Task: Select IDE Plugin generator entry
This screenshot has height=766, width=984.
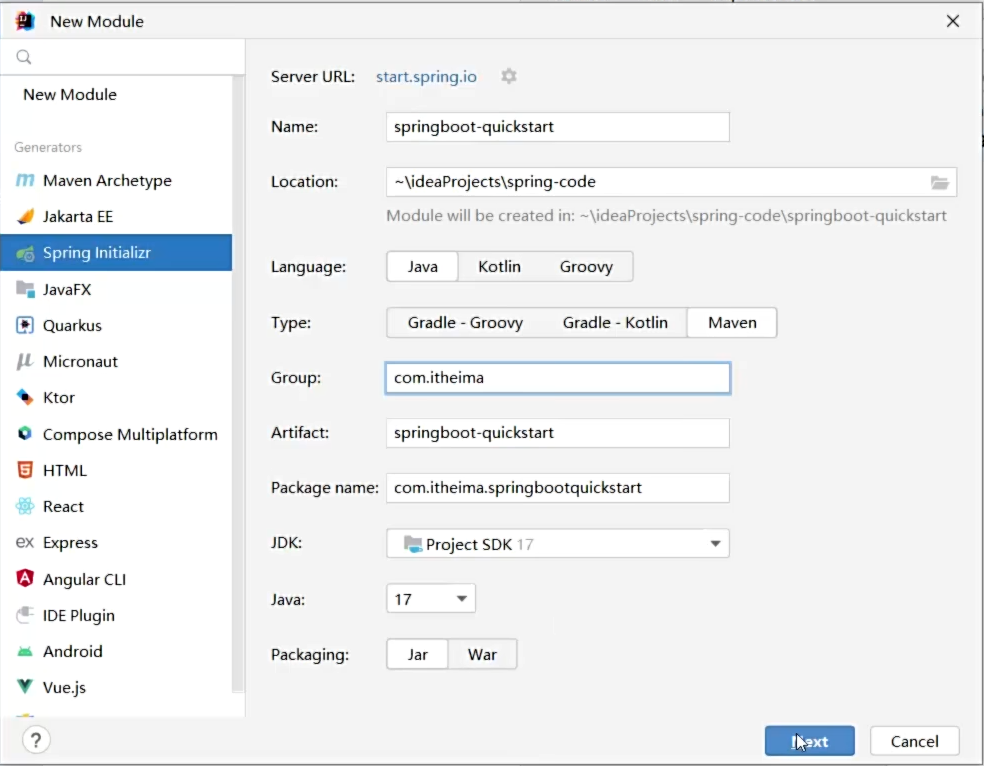Action: pyautogui.click(x=116, y=615)
